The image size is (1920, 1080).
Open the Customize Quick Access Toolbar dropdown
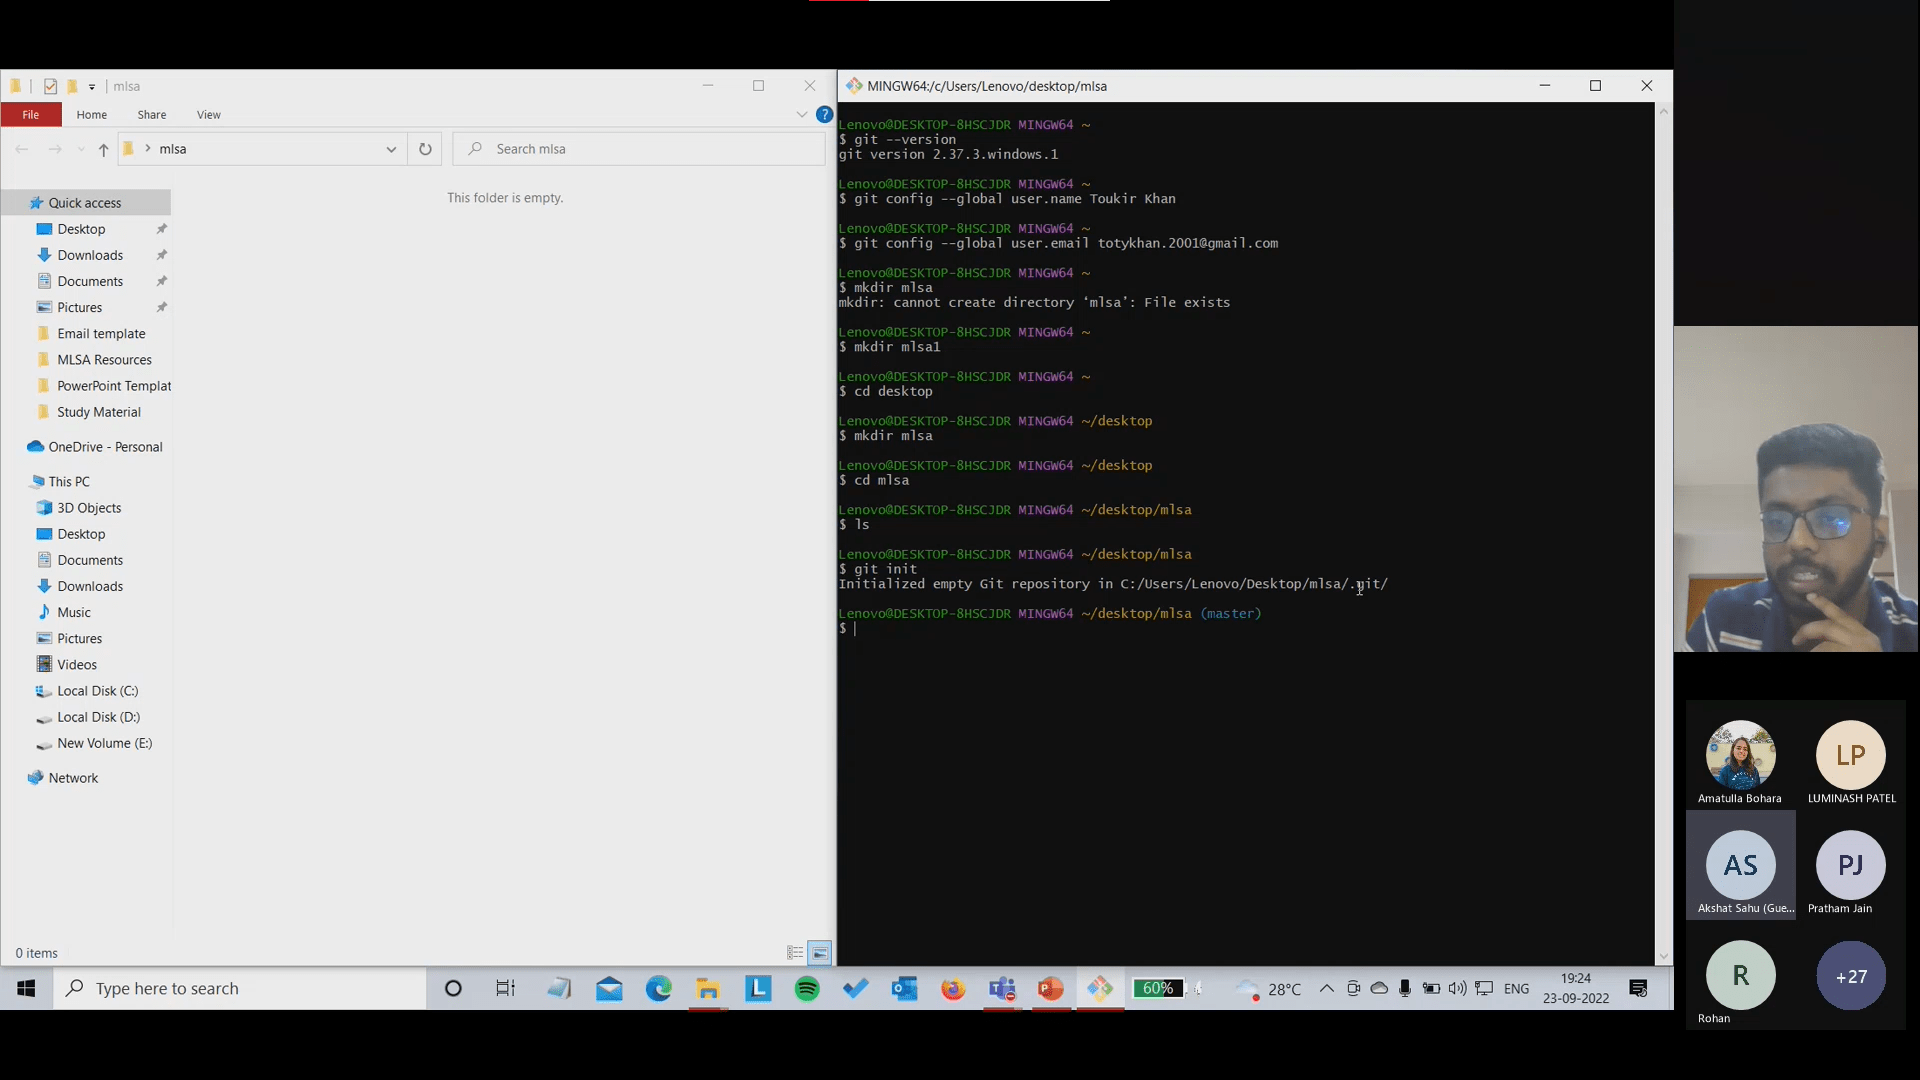point(91,87)
